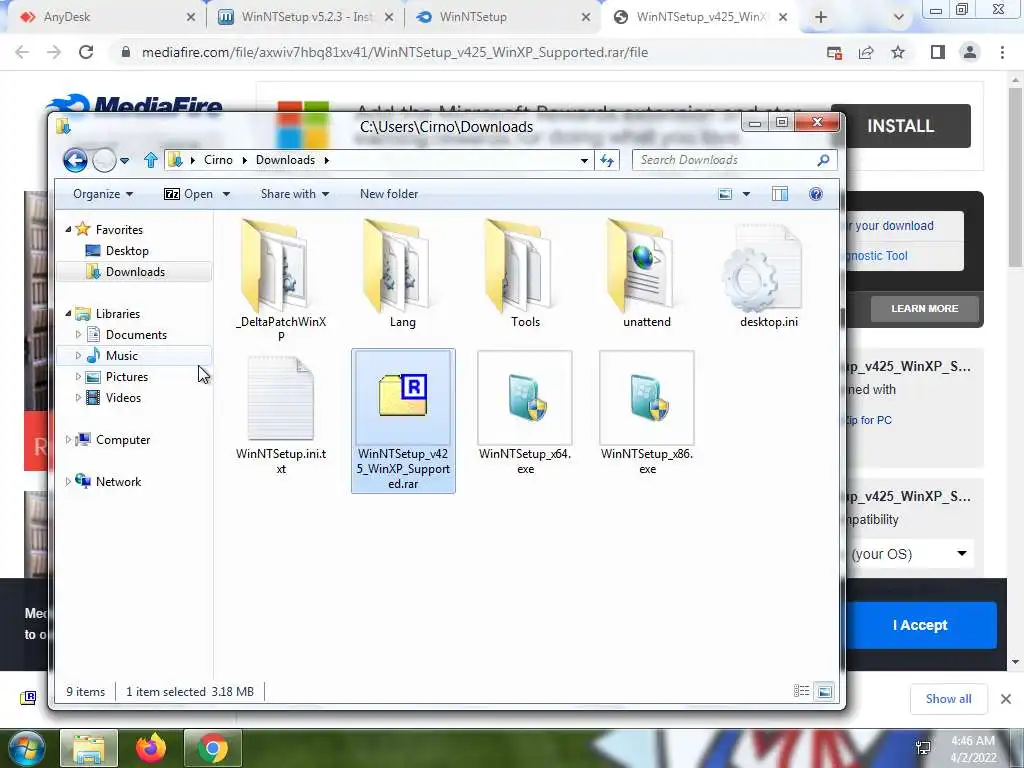Collapse the Favorites tree group

pos(68,229)
